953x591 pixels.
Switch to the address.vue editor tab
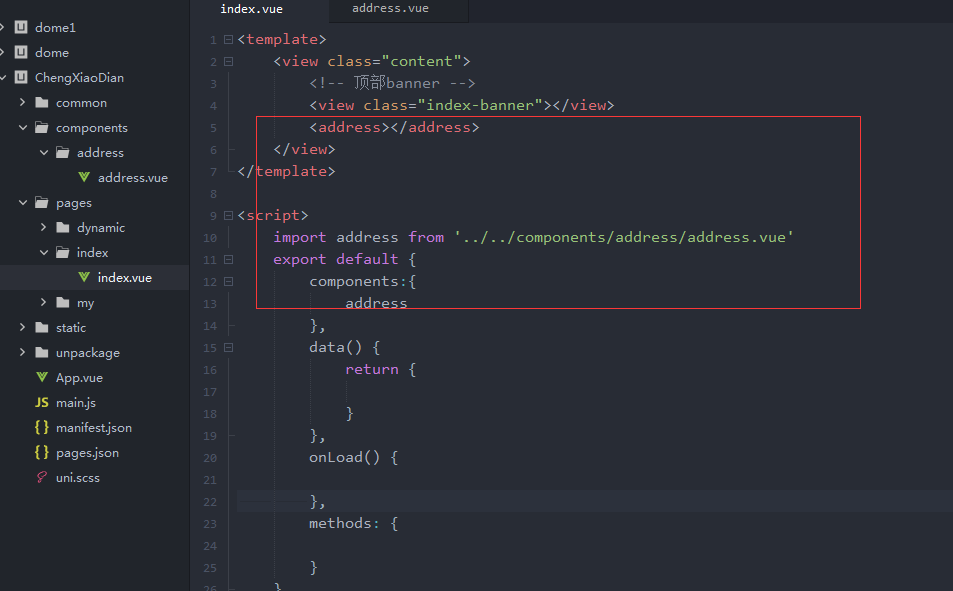391,9
